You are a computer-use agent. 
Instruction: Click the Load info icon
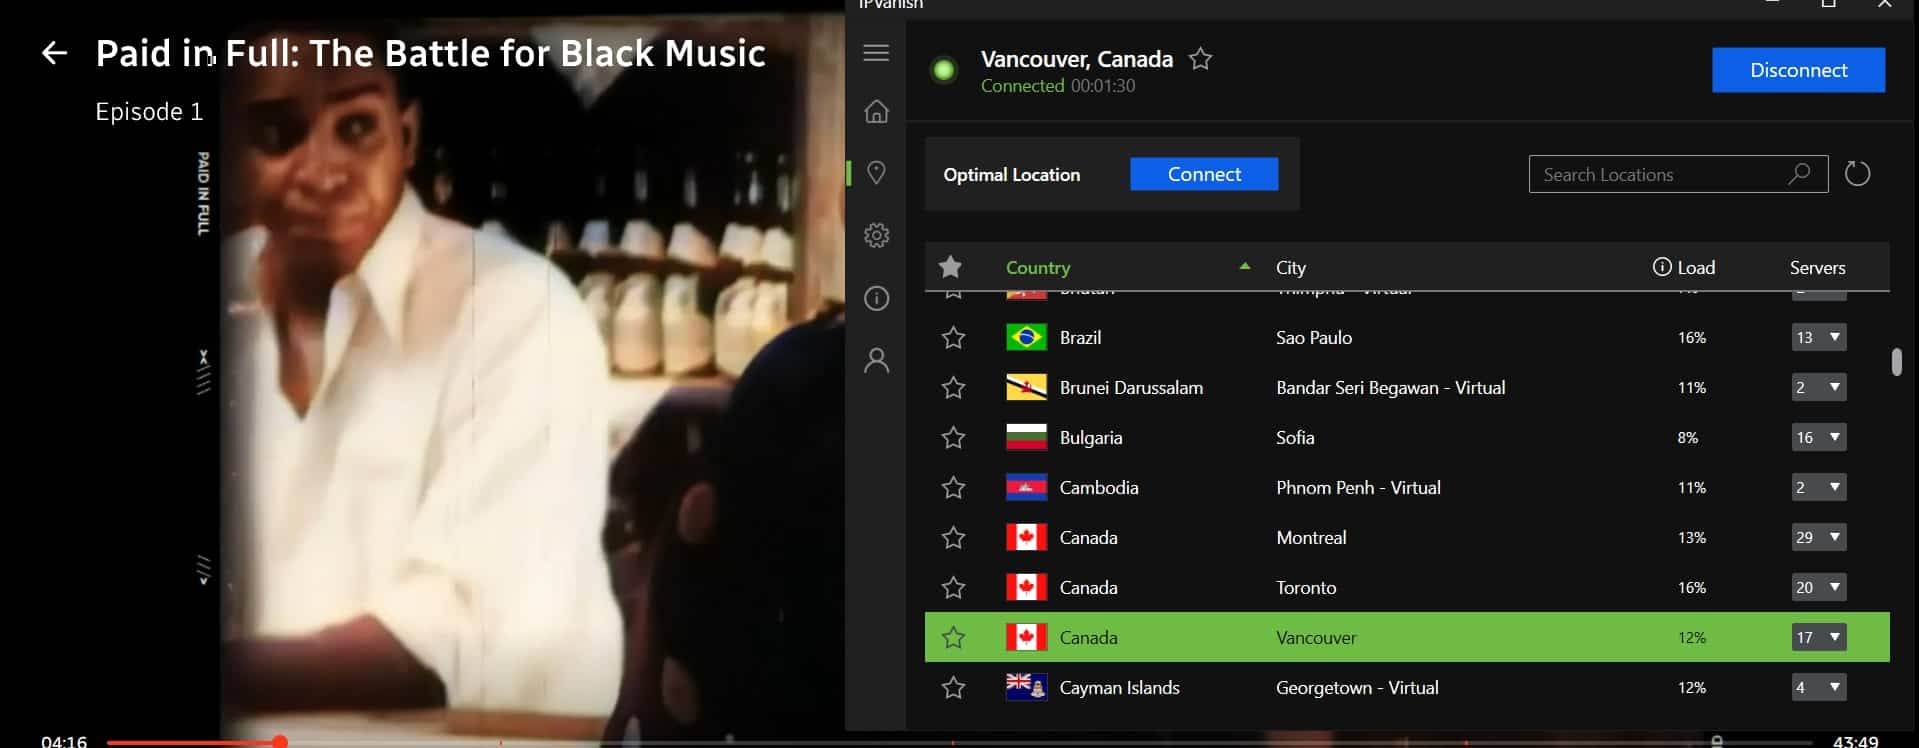(1662, 266)
